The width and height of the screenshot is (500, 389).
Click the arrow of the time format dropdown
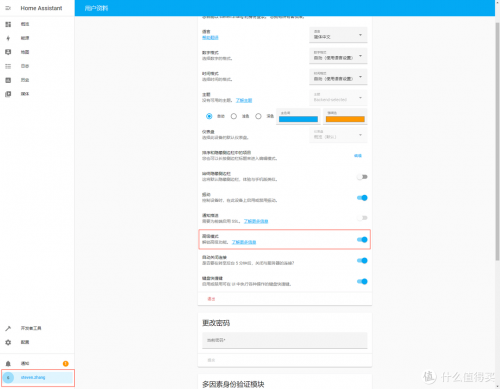click(360, 77)
